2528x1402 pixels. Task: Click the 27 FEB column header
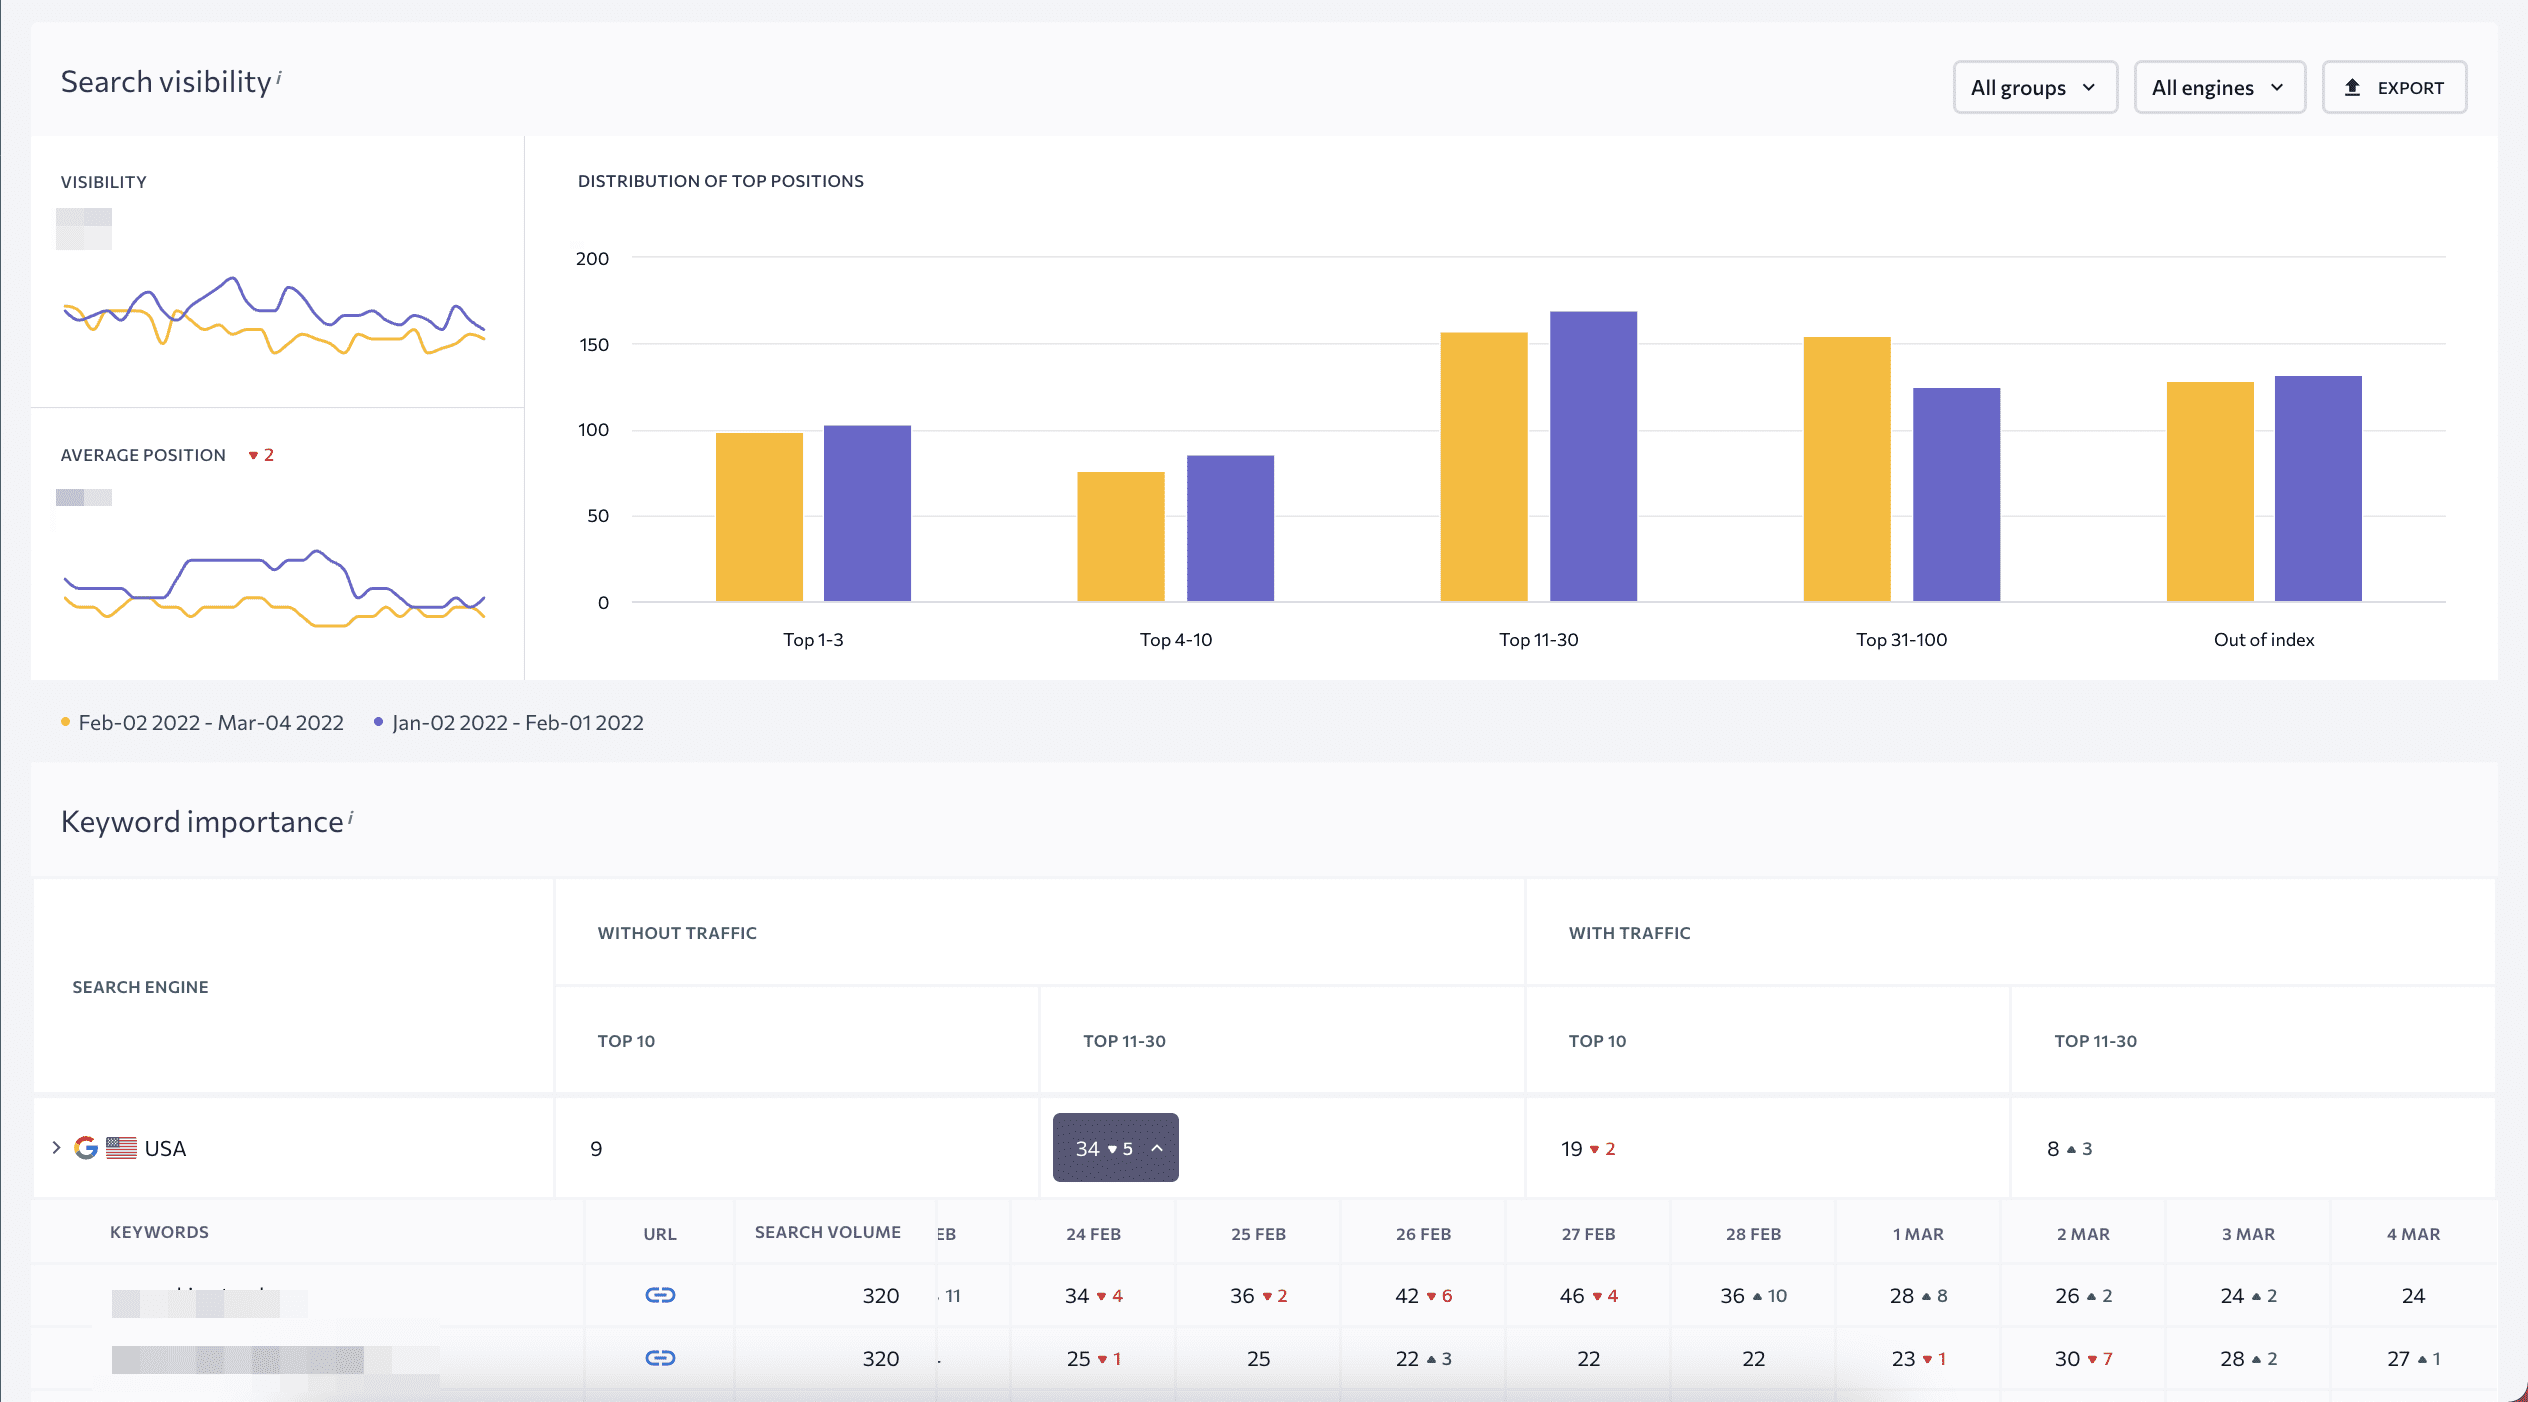coord(1588,1234)
